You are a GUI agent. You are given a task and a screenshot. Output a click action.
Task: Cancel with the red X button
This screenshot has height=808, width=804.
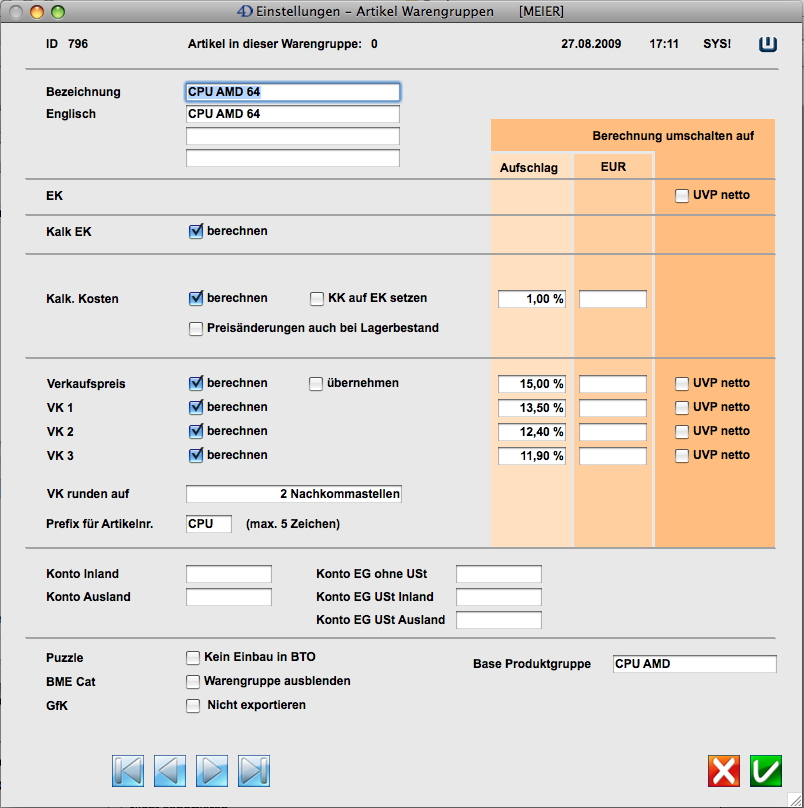click(x=724, y=771)
